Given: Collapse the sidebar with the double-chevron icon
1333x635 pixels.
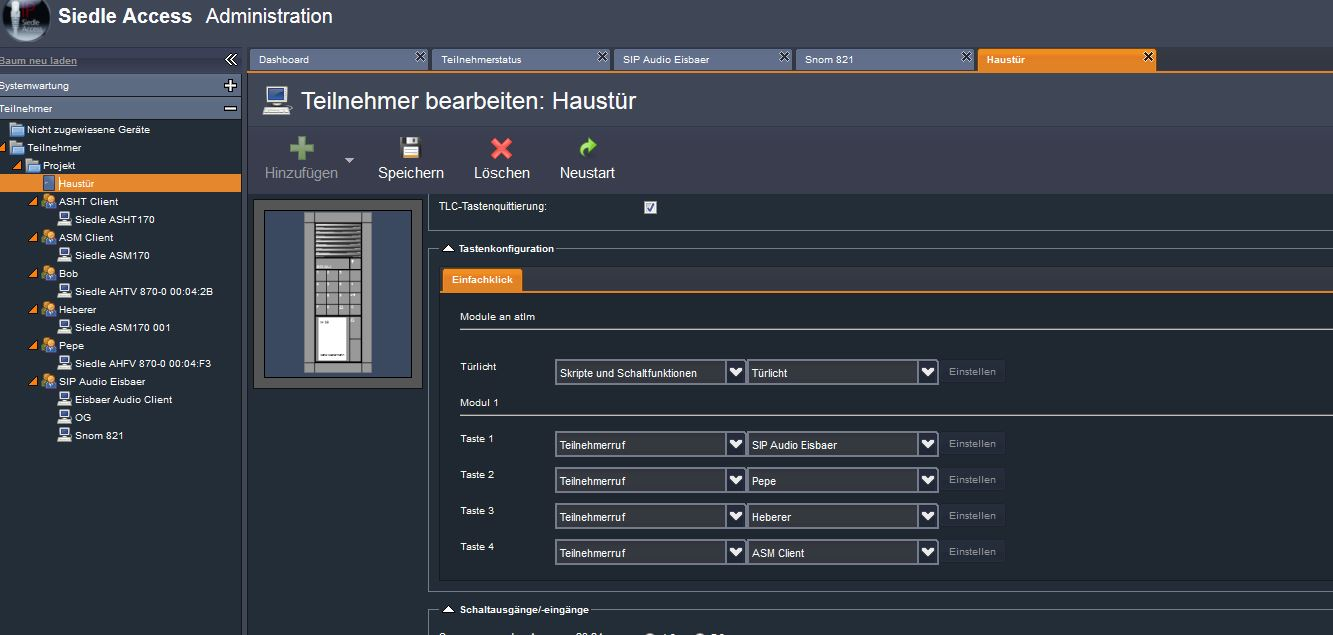Looking at the screenshot, I should (x=230, y=60).
